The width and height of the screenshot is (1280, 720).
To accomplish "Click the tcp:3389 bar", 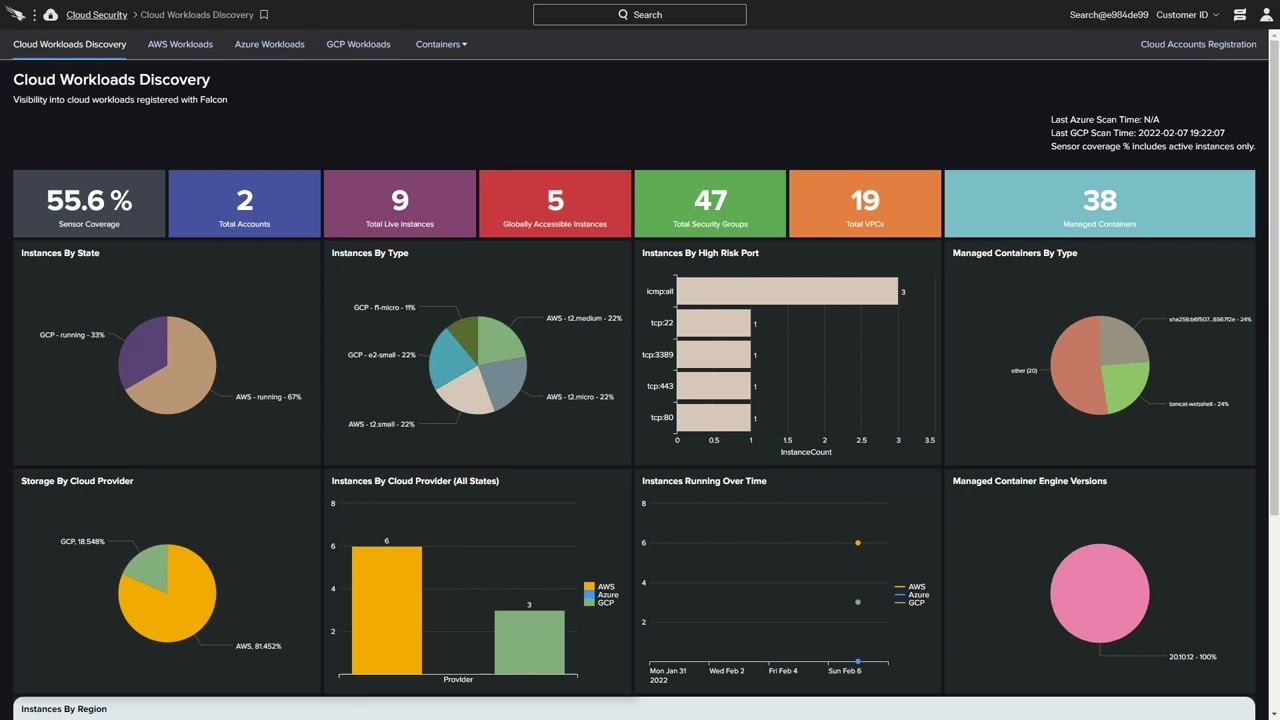I will pos(714,355).
